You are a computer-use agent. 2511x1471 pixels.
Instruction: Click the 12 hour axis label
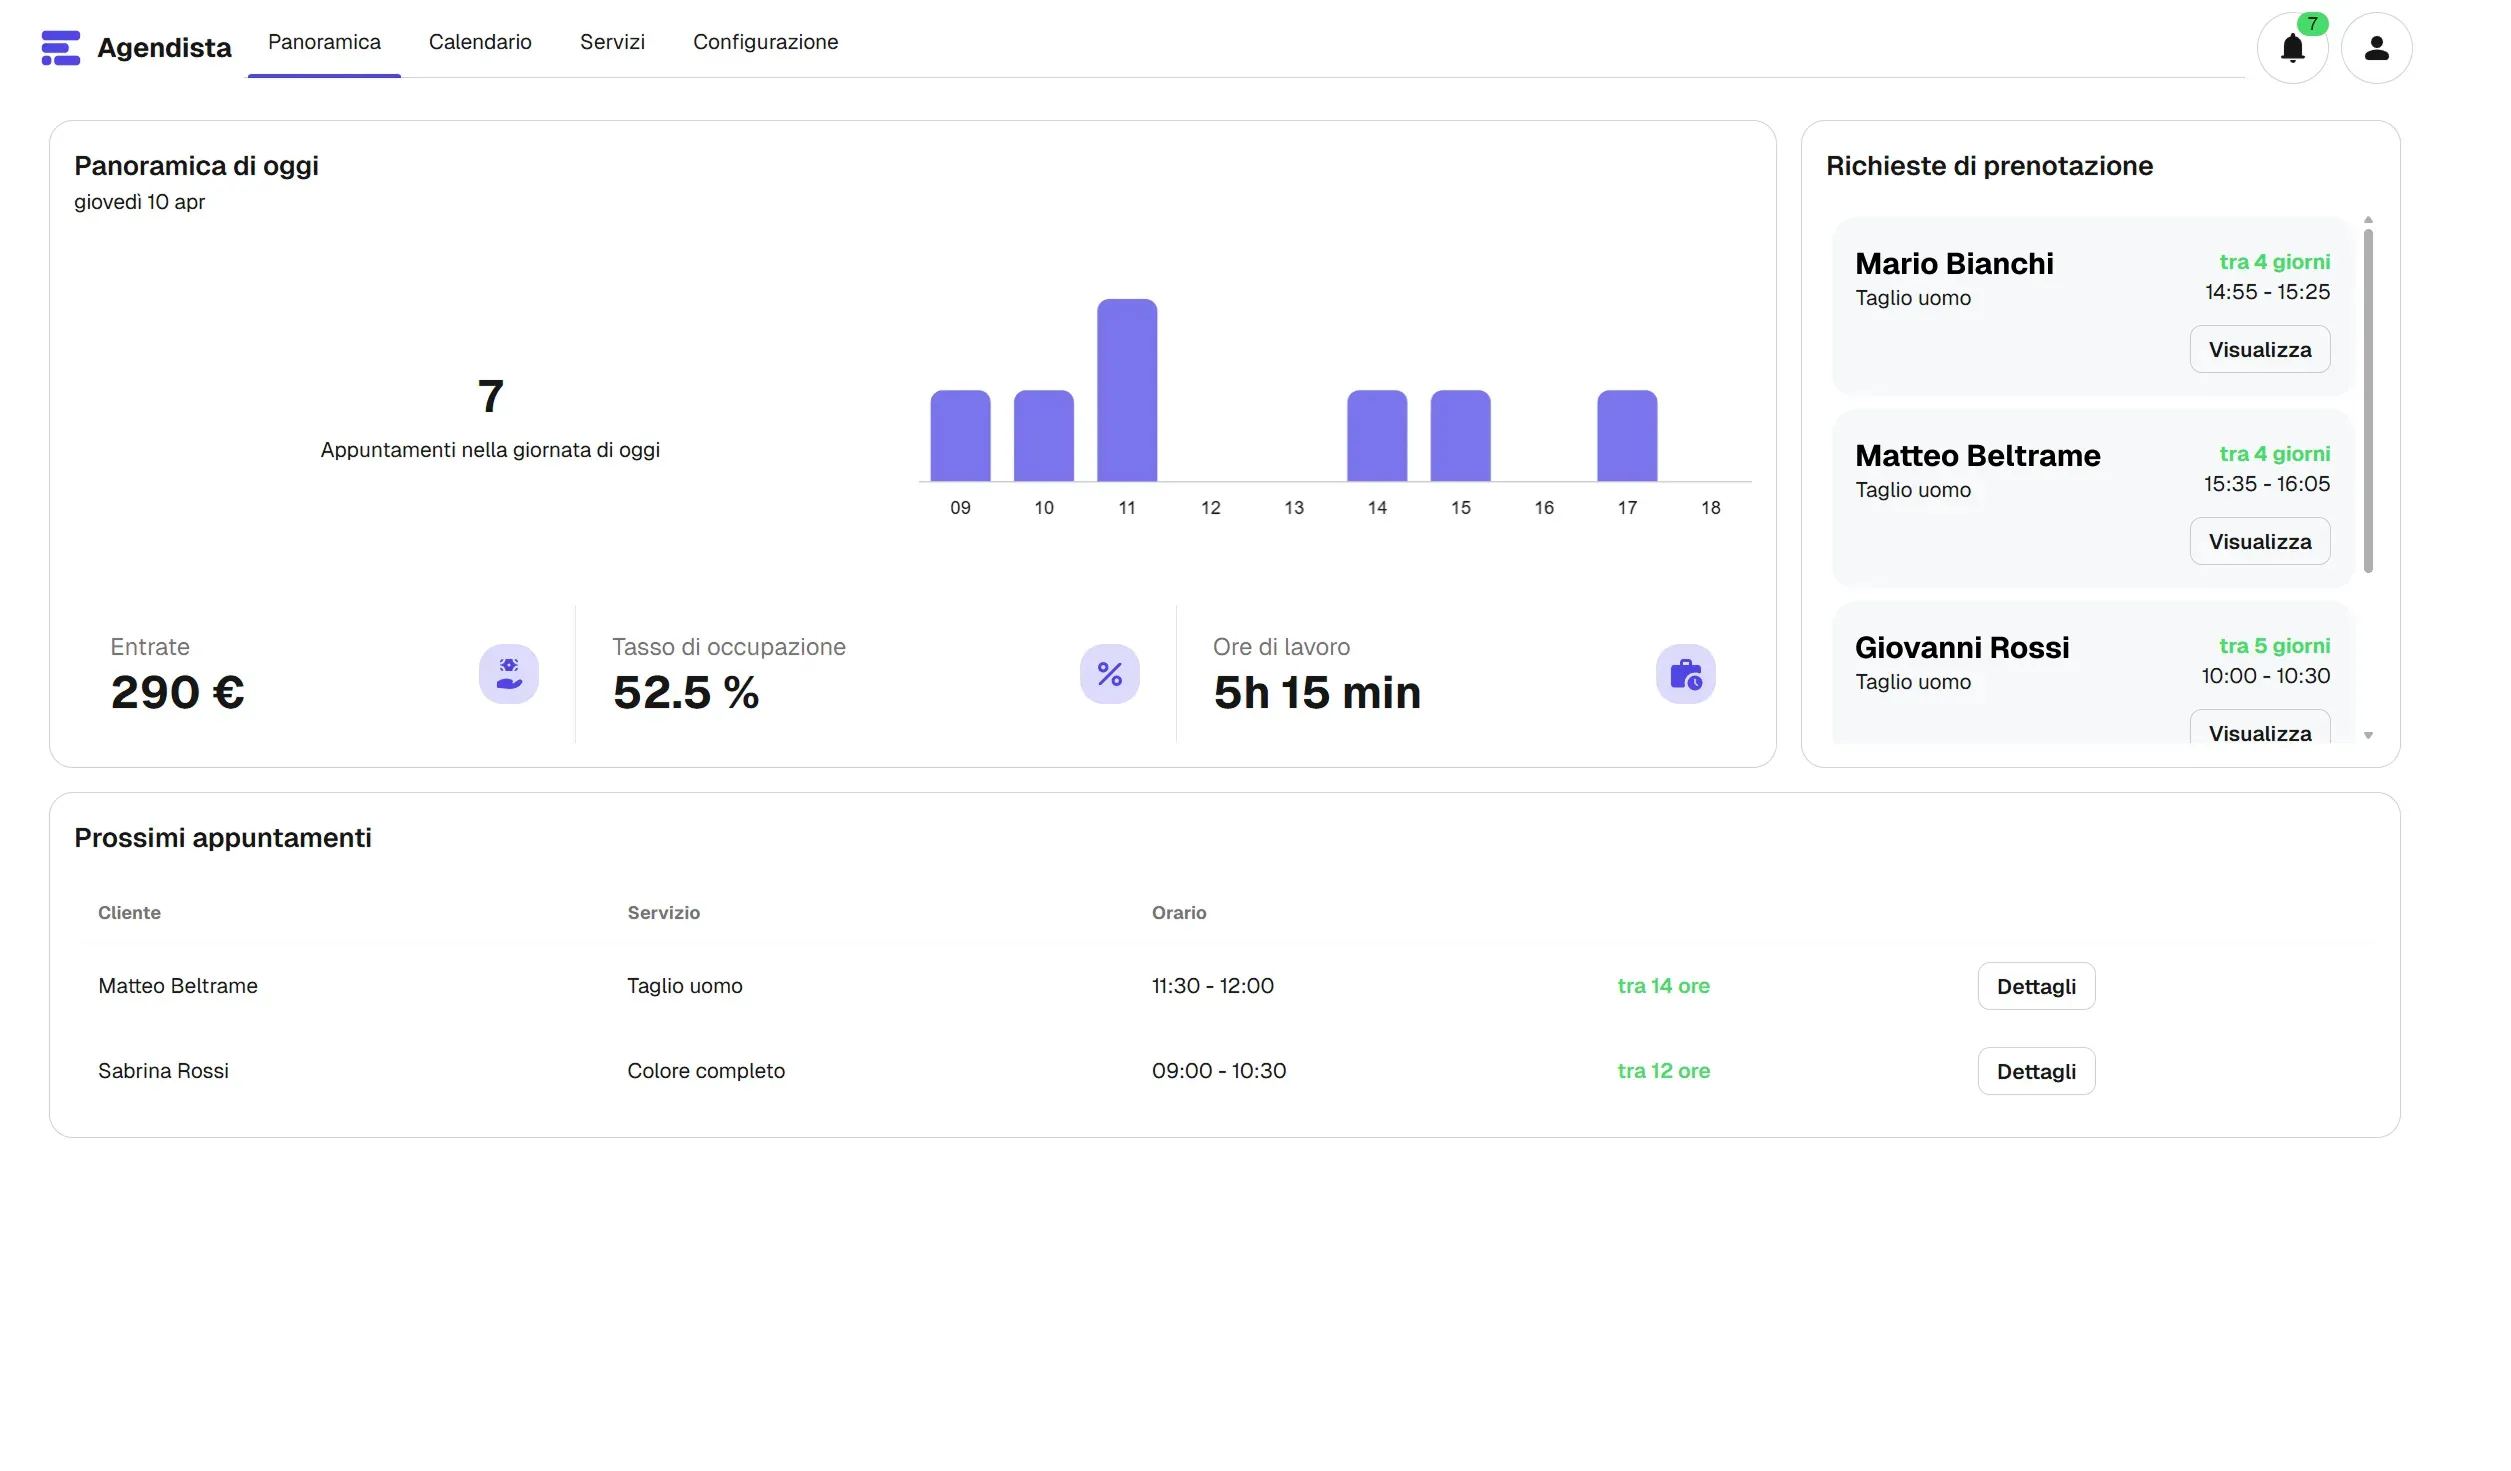(x=1210, y=508)
